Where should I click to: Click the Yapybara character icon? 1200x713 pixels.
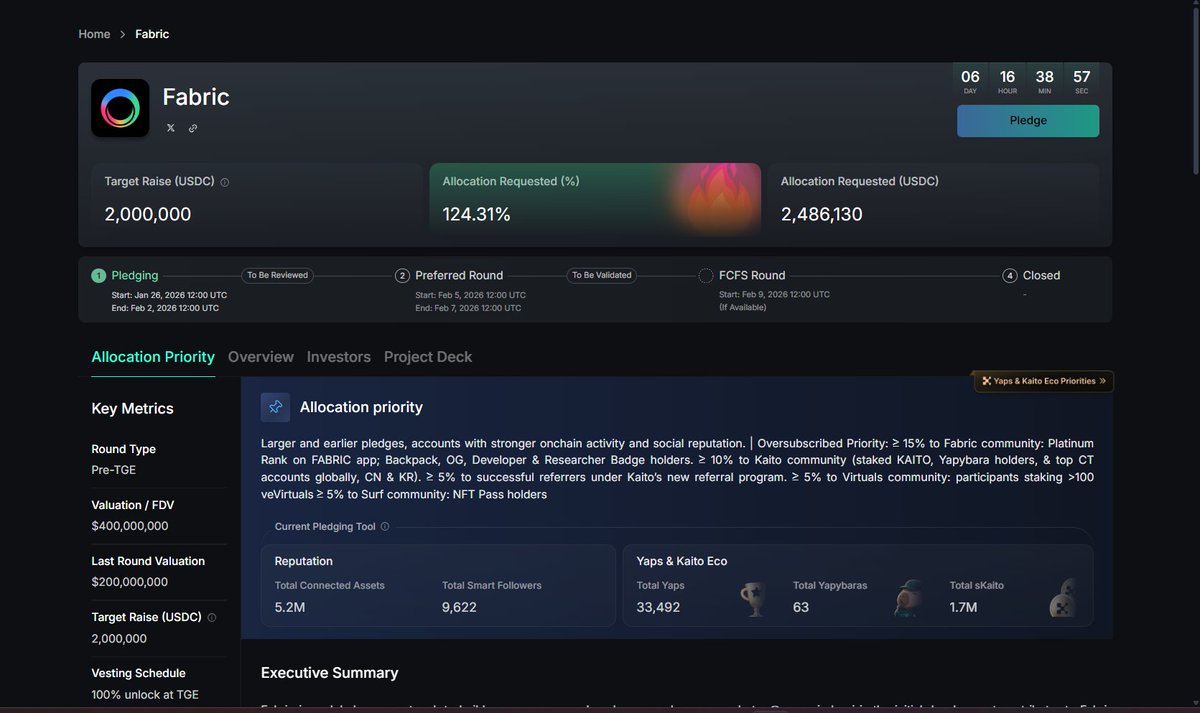click(909, 598)
